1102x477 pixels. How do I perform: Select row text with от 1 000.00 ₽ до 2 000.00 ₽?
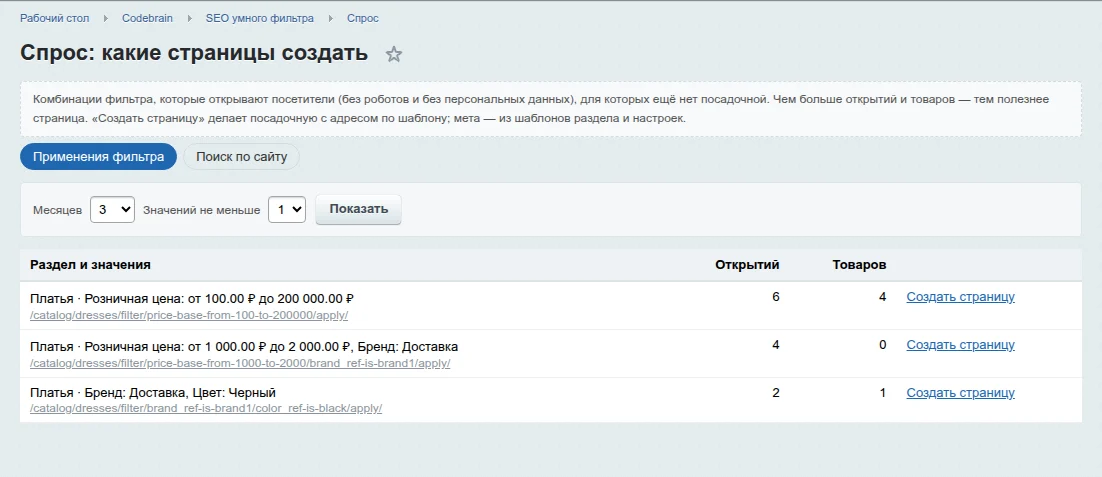pos(244,347)
